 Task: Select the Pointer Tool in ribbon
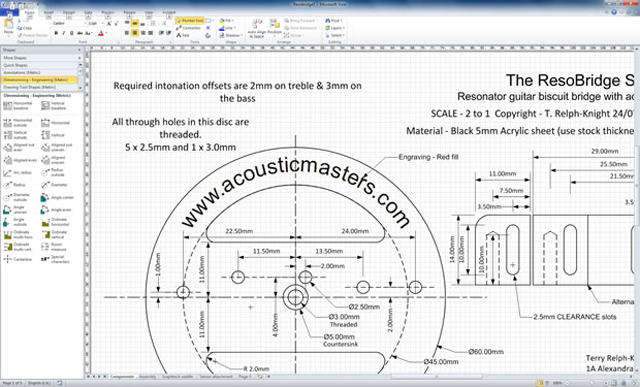(190, 20)
